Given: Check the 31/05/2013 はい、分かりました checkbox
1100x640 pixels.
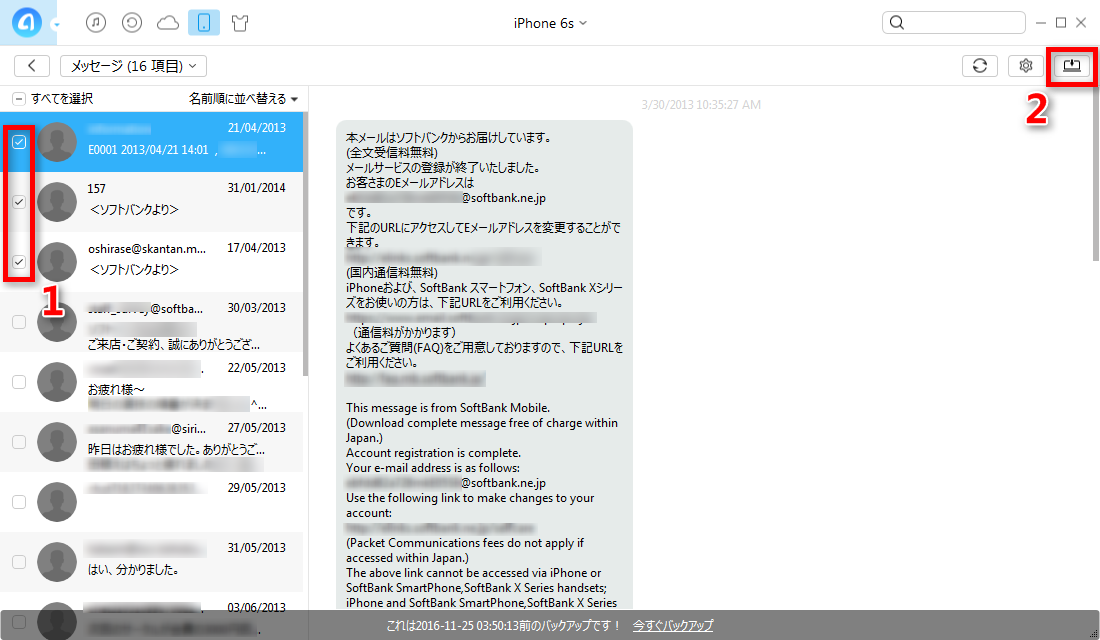Looking at the screenshot, I should pyautogui.click(x=19, y=562).
